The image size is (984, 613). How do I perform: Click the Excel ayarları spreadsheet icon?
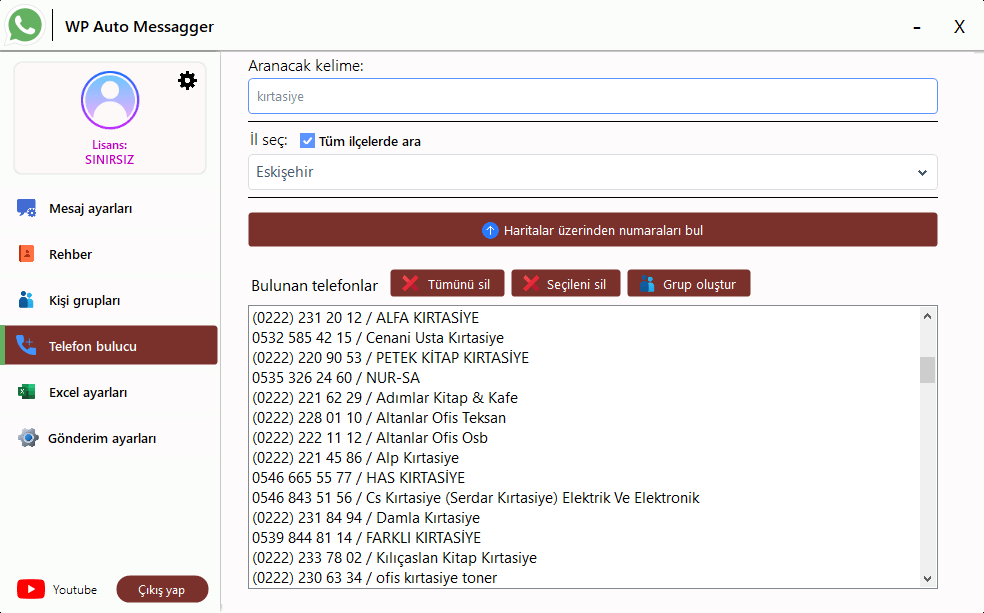click(26, 392)
